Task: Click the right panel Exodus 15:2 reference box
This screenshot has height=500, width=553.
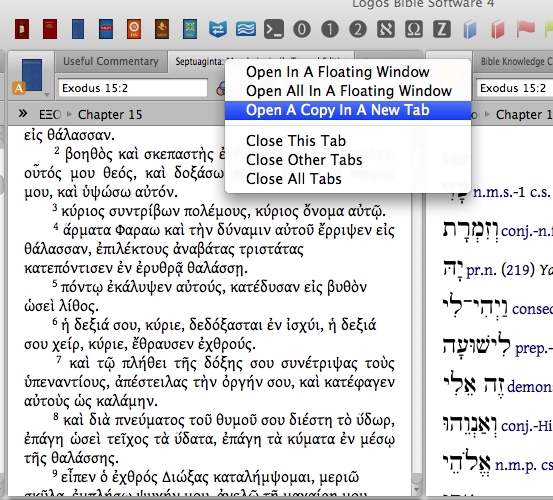Action: (515, 88)
